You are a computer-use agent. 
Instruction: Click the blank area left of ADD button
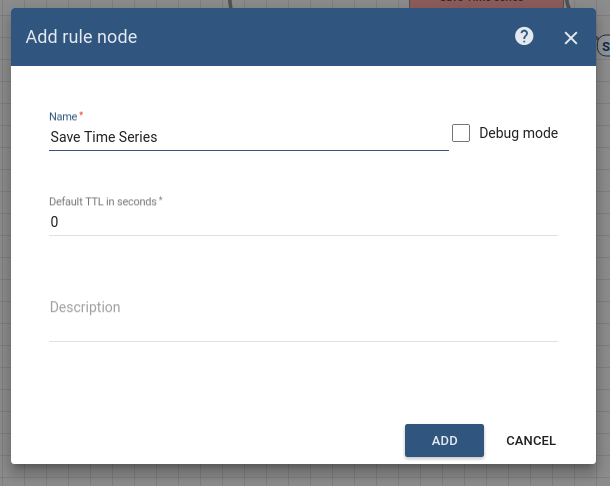(x=220, y=440)
